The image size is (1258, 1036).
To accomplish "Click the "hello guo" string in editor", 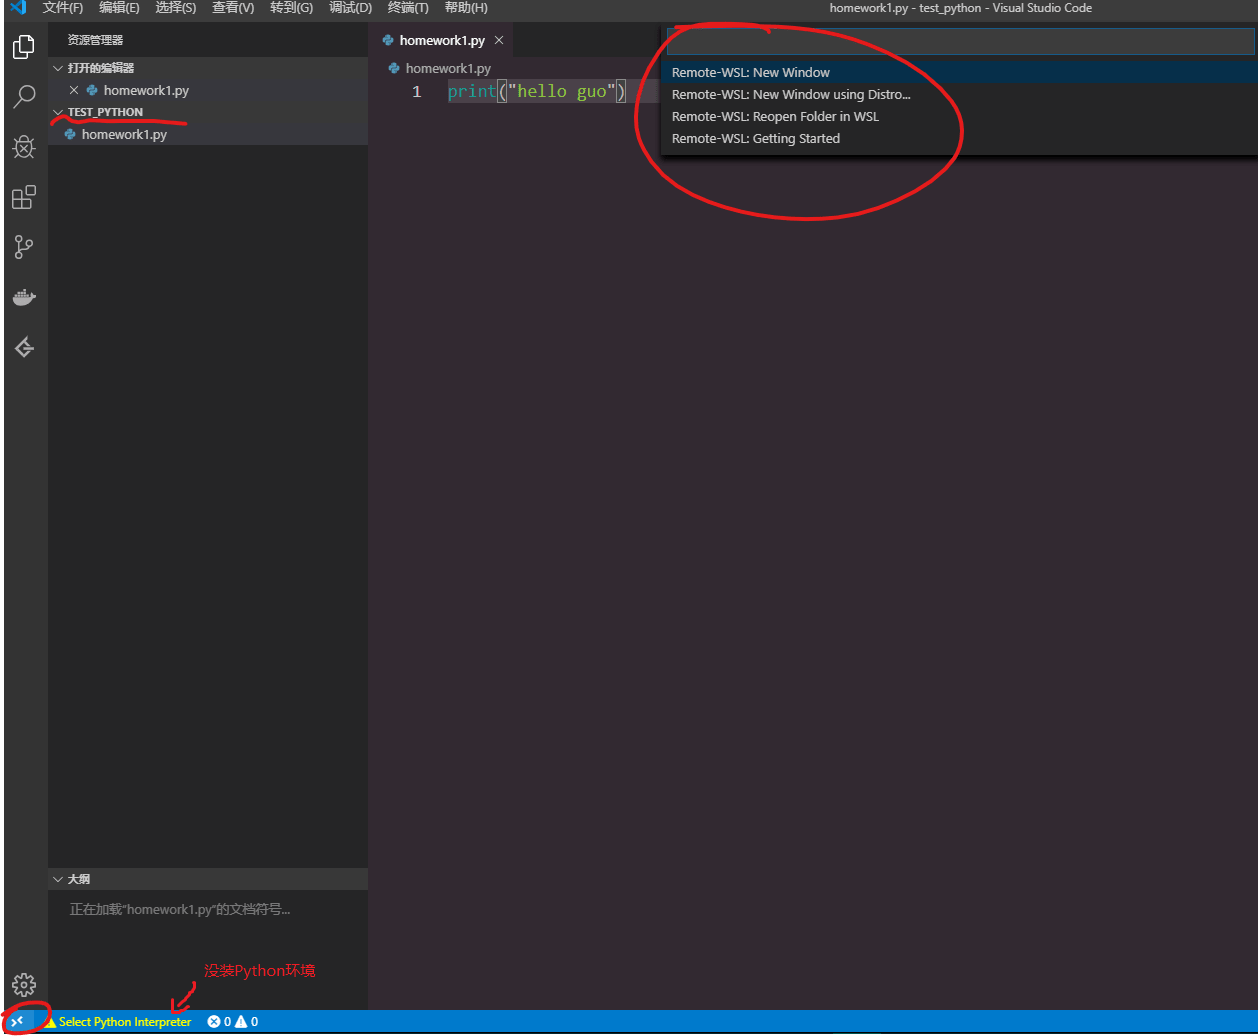I will [561, 92].
